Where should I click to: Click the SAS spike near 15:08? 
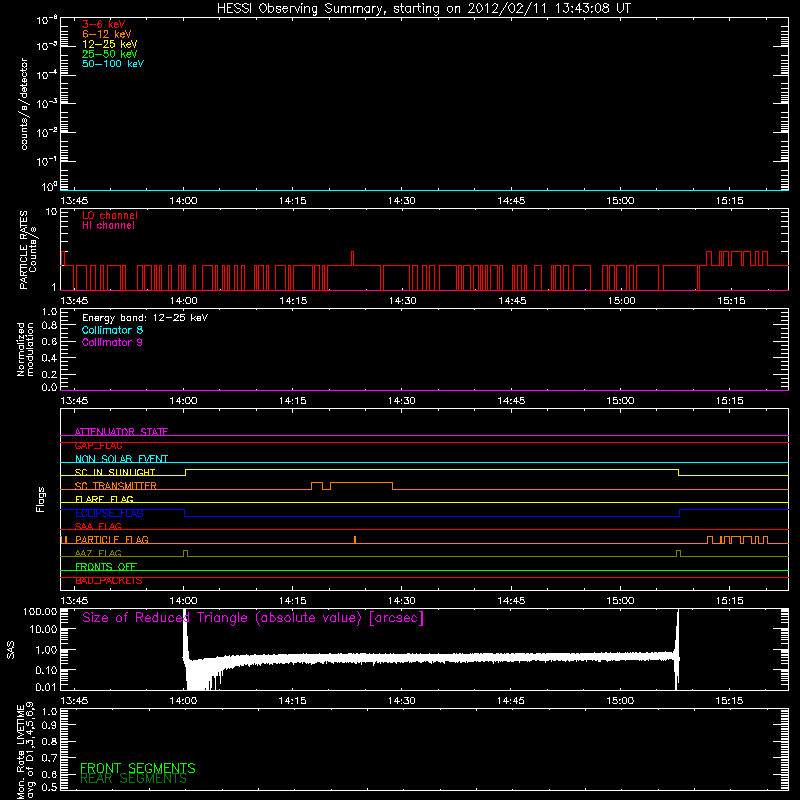[x=678, y=648]
